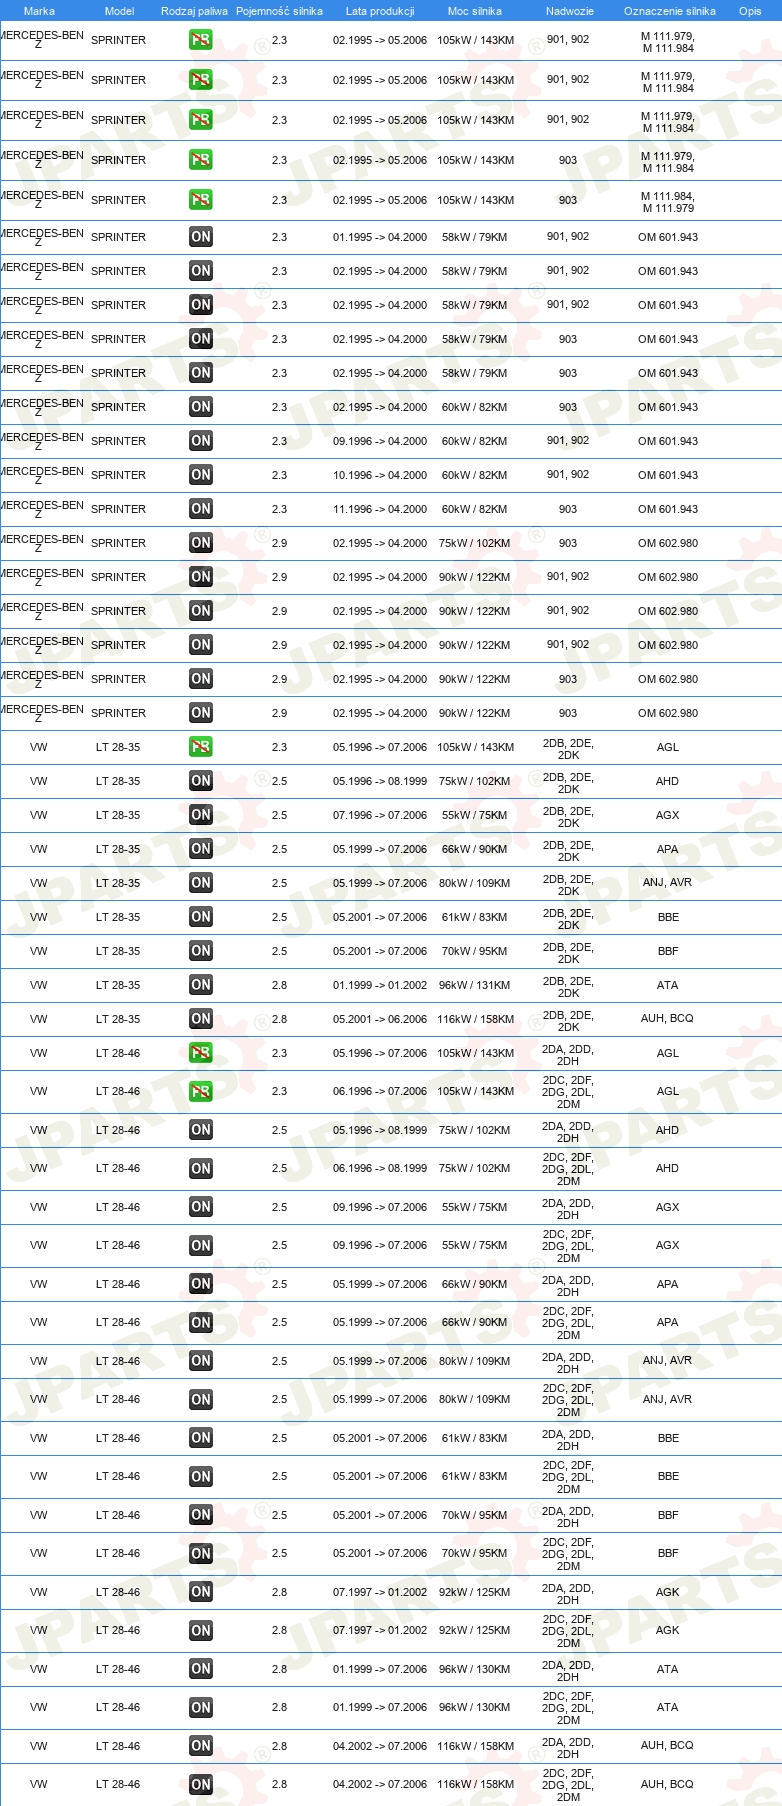Click the PB petrol icon in Sprinter M 111.984, M 111.979 row
782x1806 pixels.
click(x=201, y=200)
